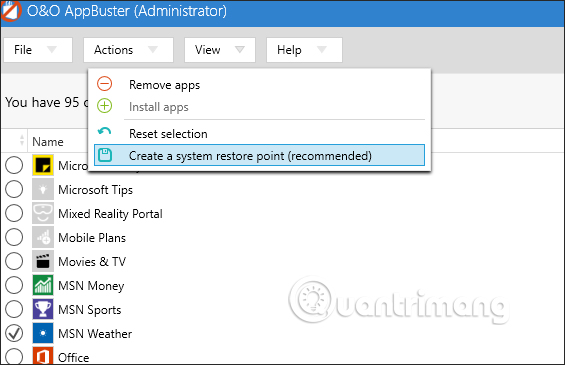
Task: Select the MSN Sports row text
Action: 90,310
